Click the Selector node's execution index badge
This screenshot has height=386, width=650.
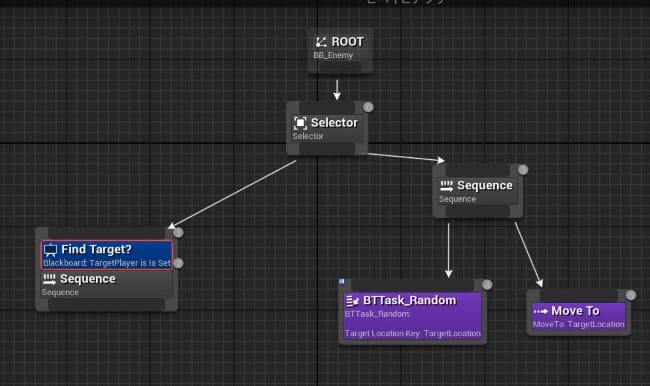coord(368,107)
